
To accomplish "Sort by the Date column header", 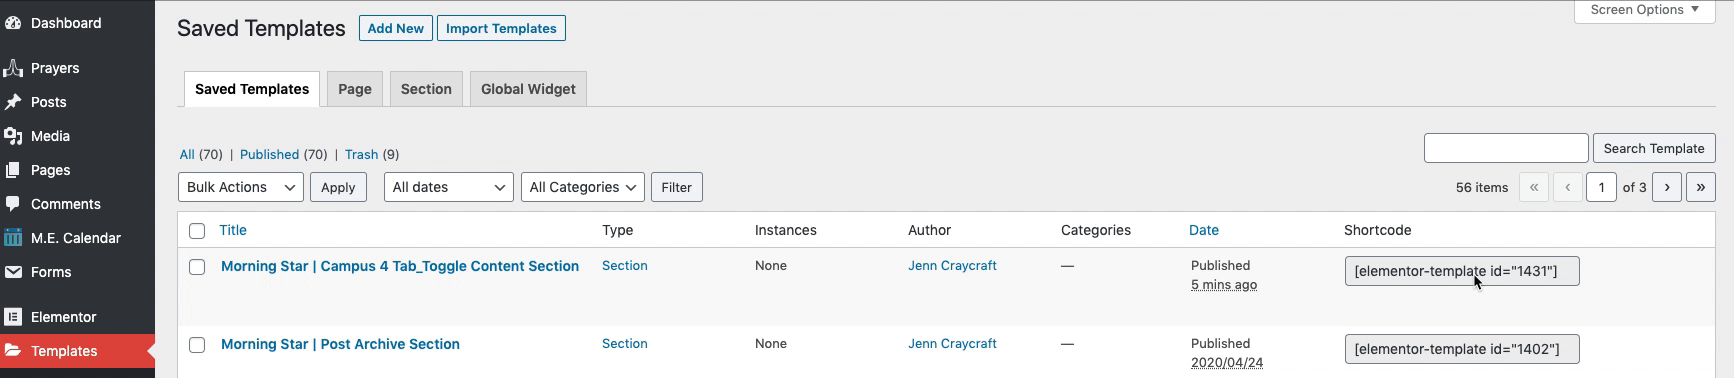I will (x=1204, y=230).
